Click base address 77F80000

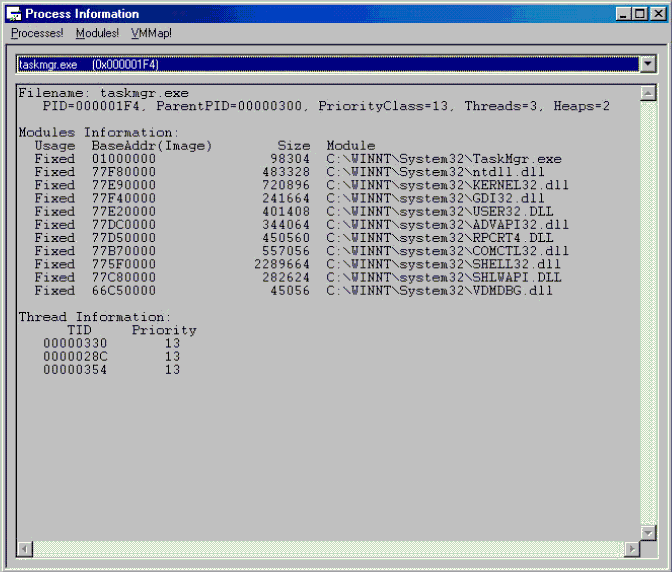pos(123,172)
